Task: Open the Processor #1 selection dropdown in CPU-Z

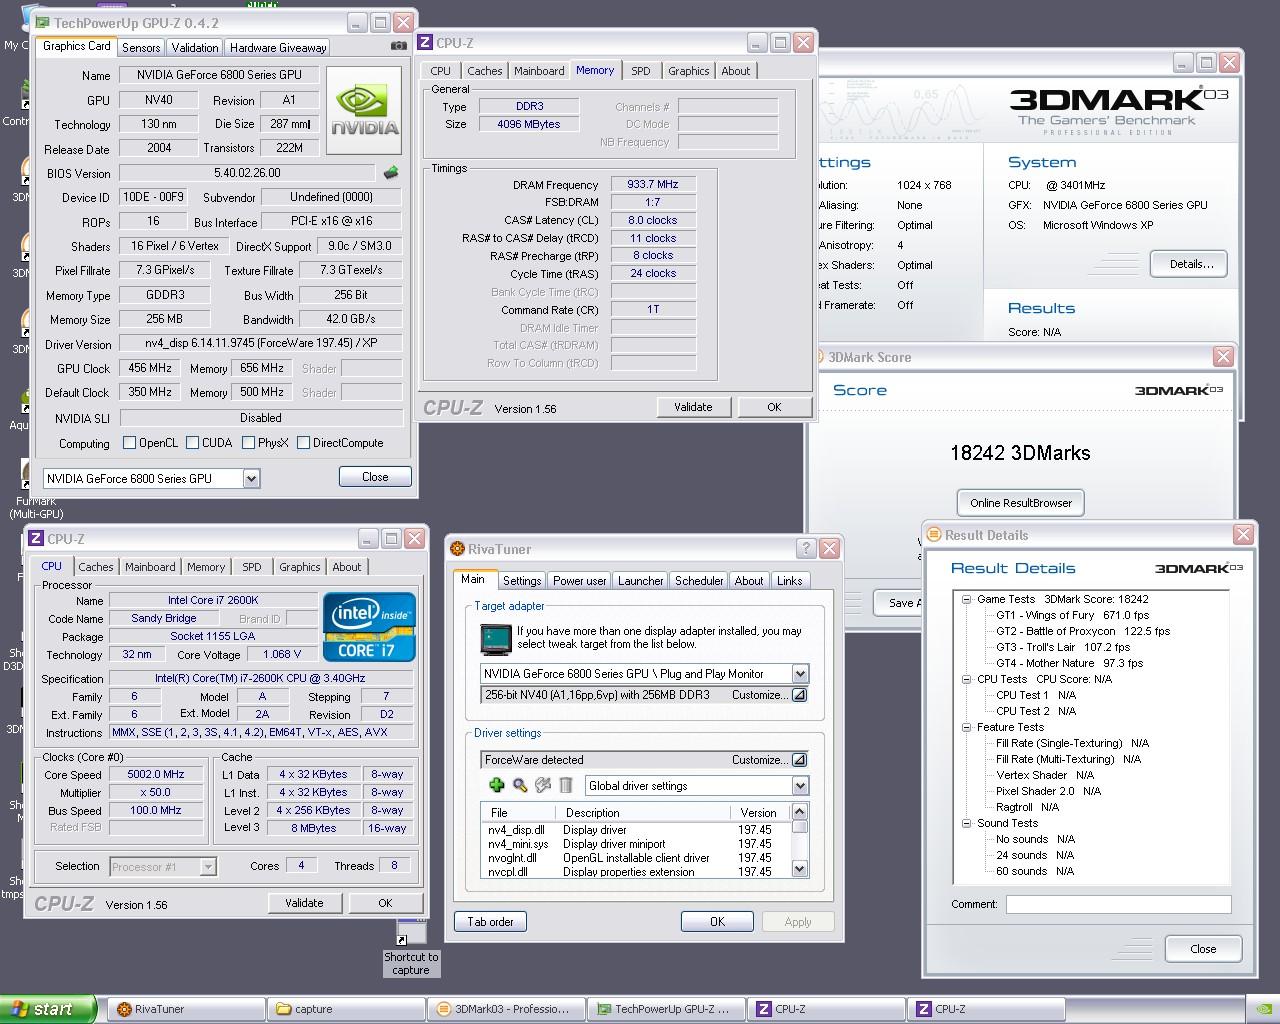Action: coord(208,867)
